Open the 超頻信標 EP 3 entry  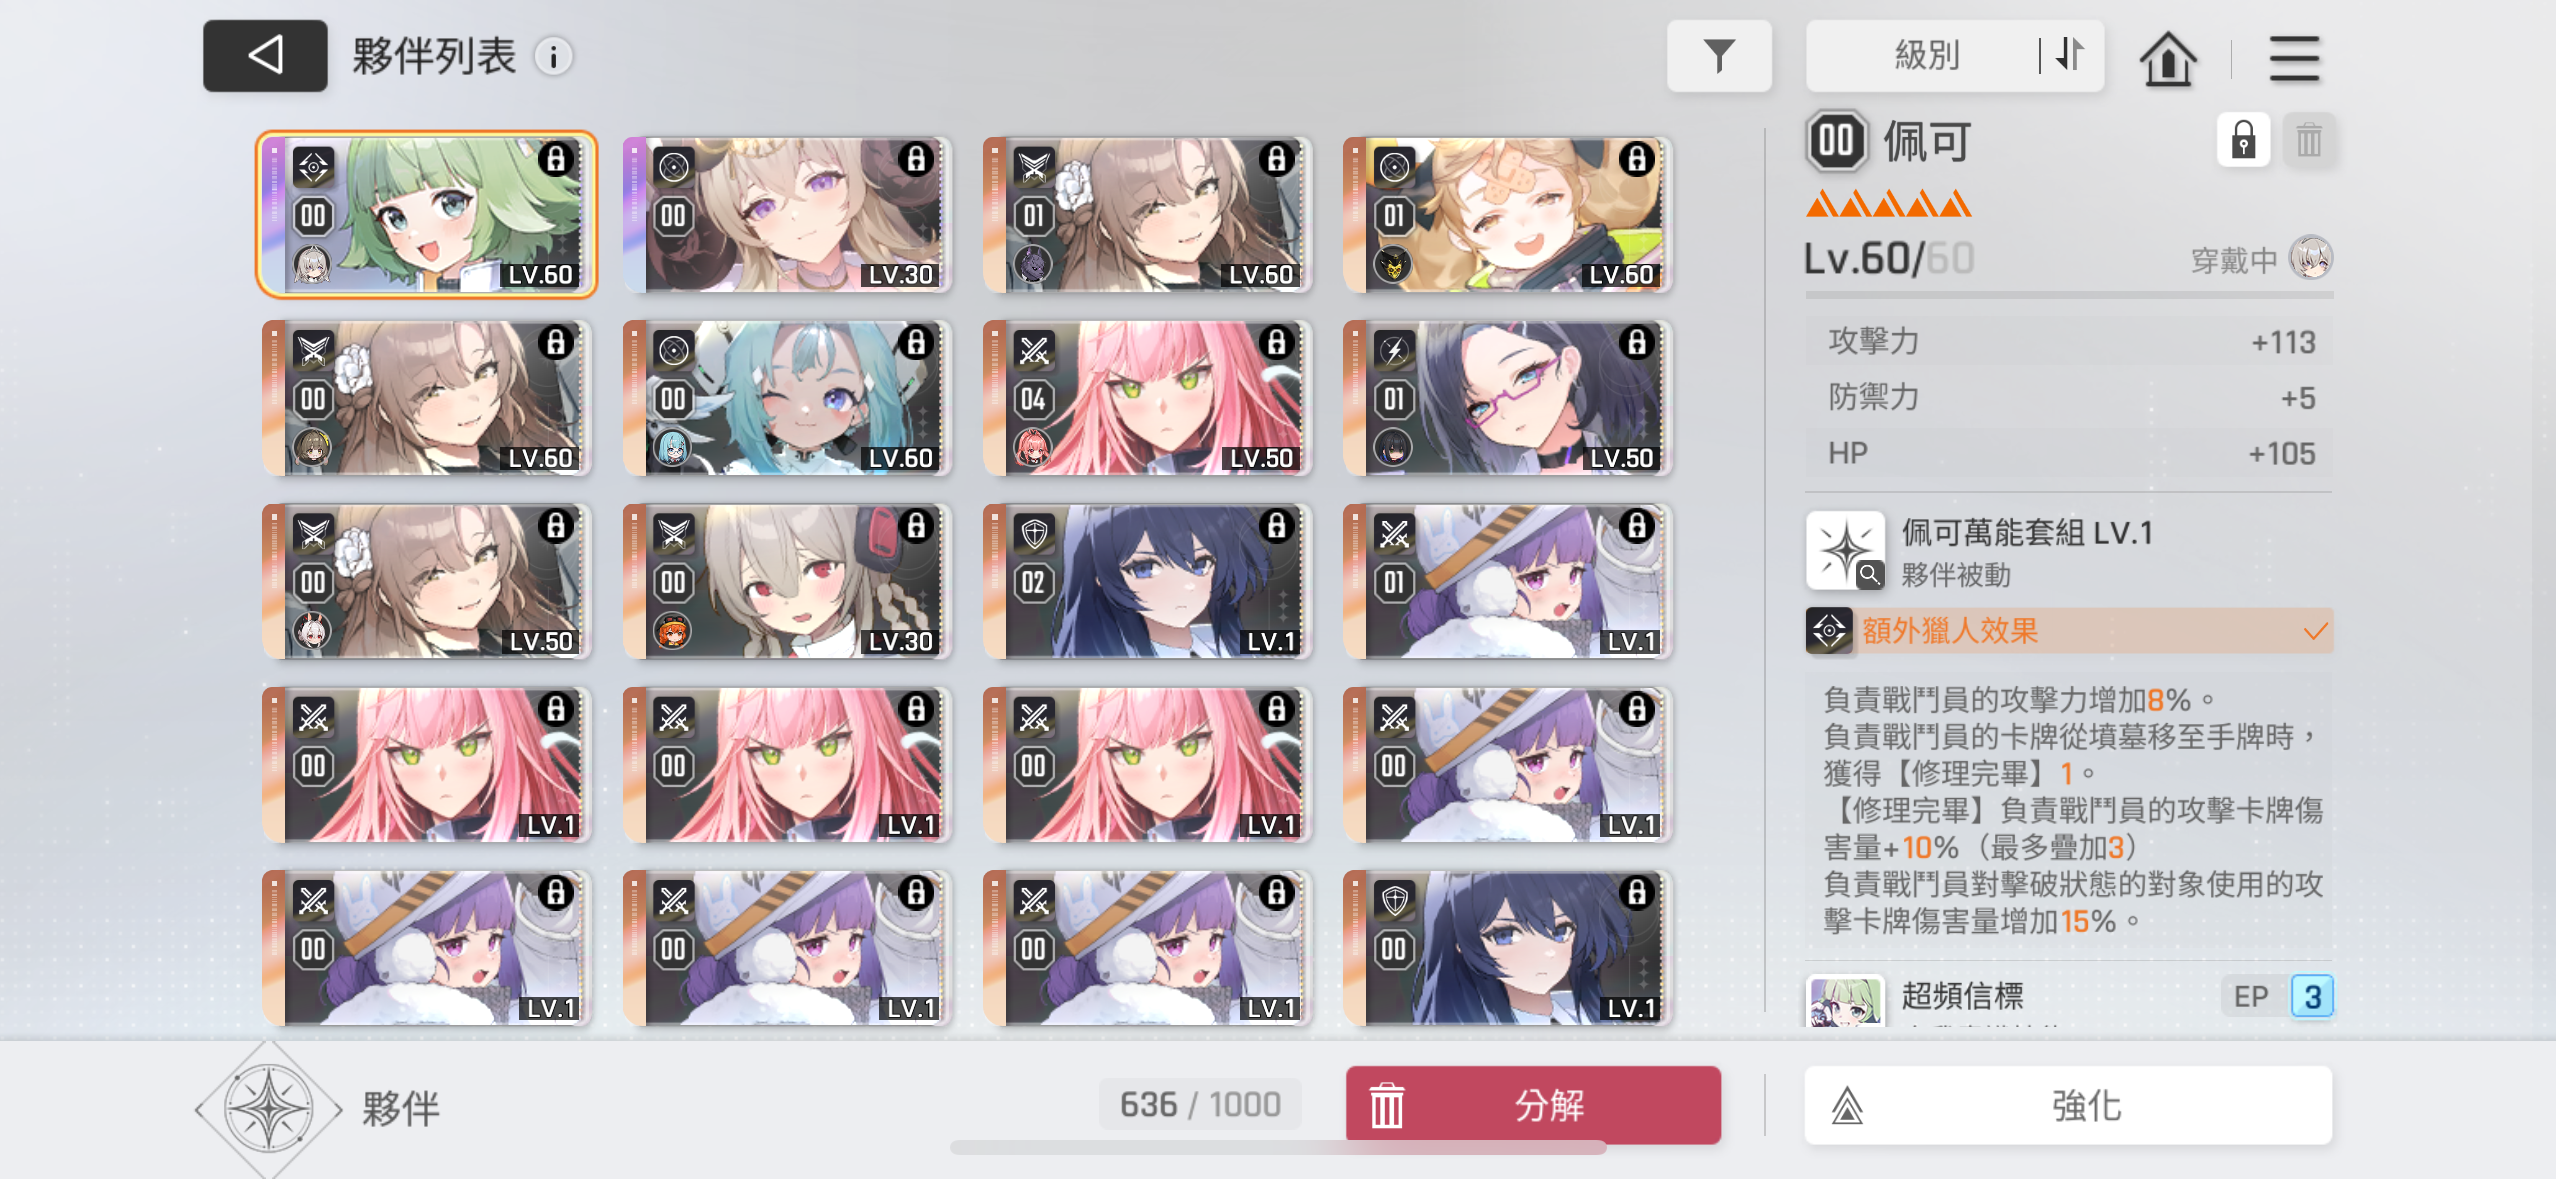tap(2069, 998)
